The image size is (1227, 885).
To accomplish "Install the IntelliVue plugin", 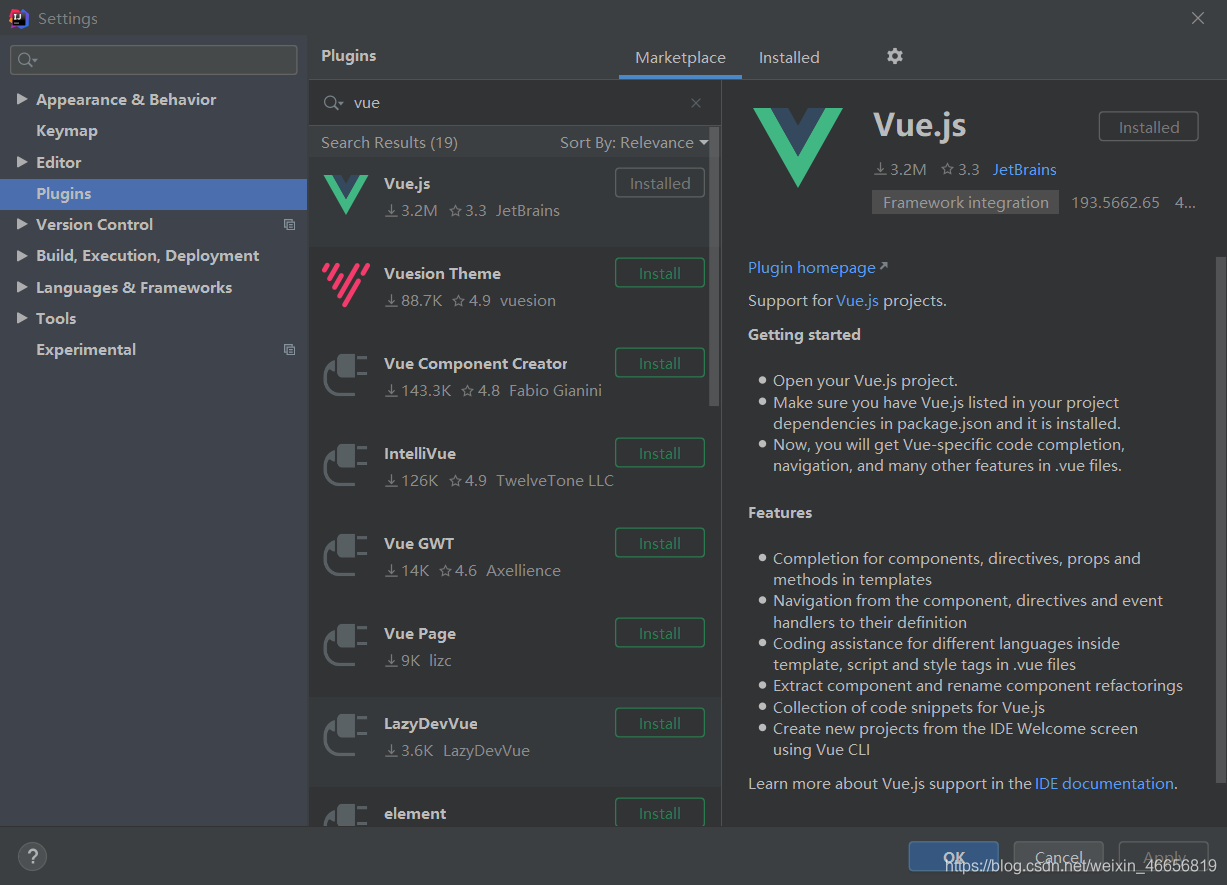I will (x=660, y=453).
